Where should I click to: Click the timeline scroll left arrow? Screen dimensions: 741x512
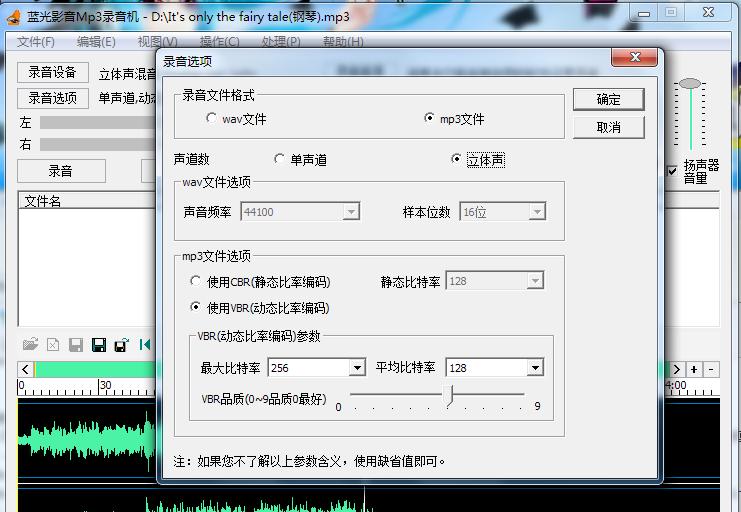(25, 369)
